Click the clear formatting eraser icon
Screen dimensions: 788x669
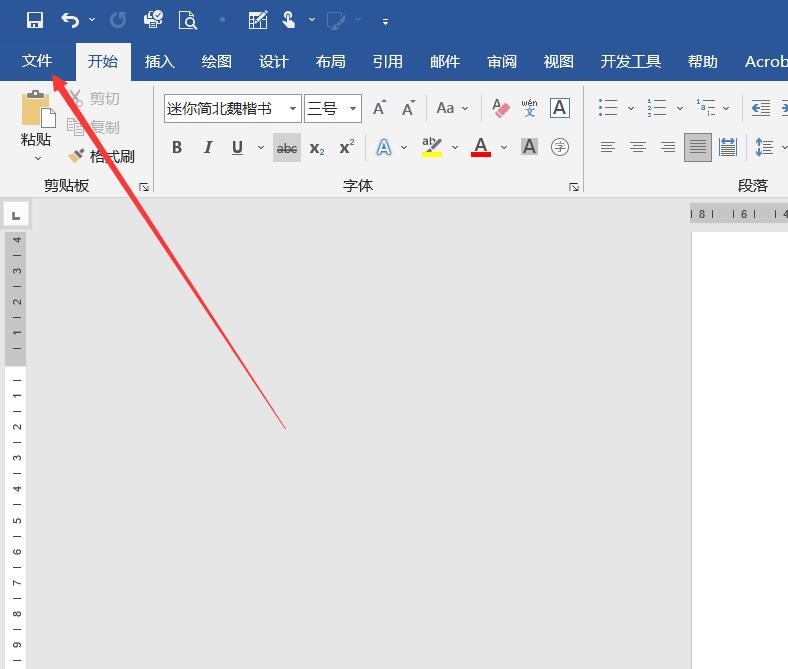(x=501, y=108)
